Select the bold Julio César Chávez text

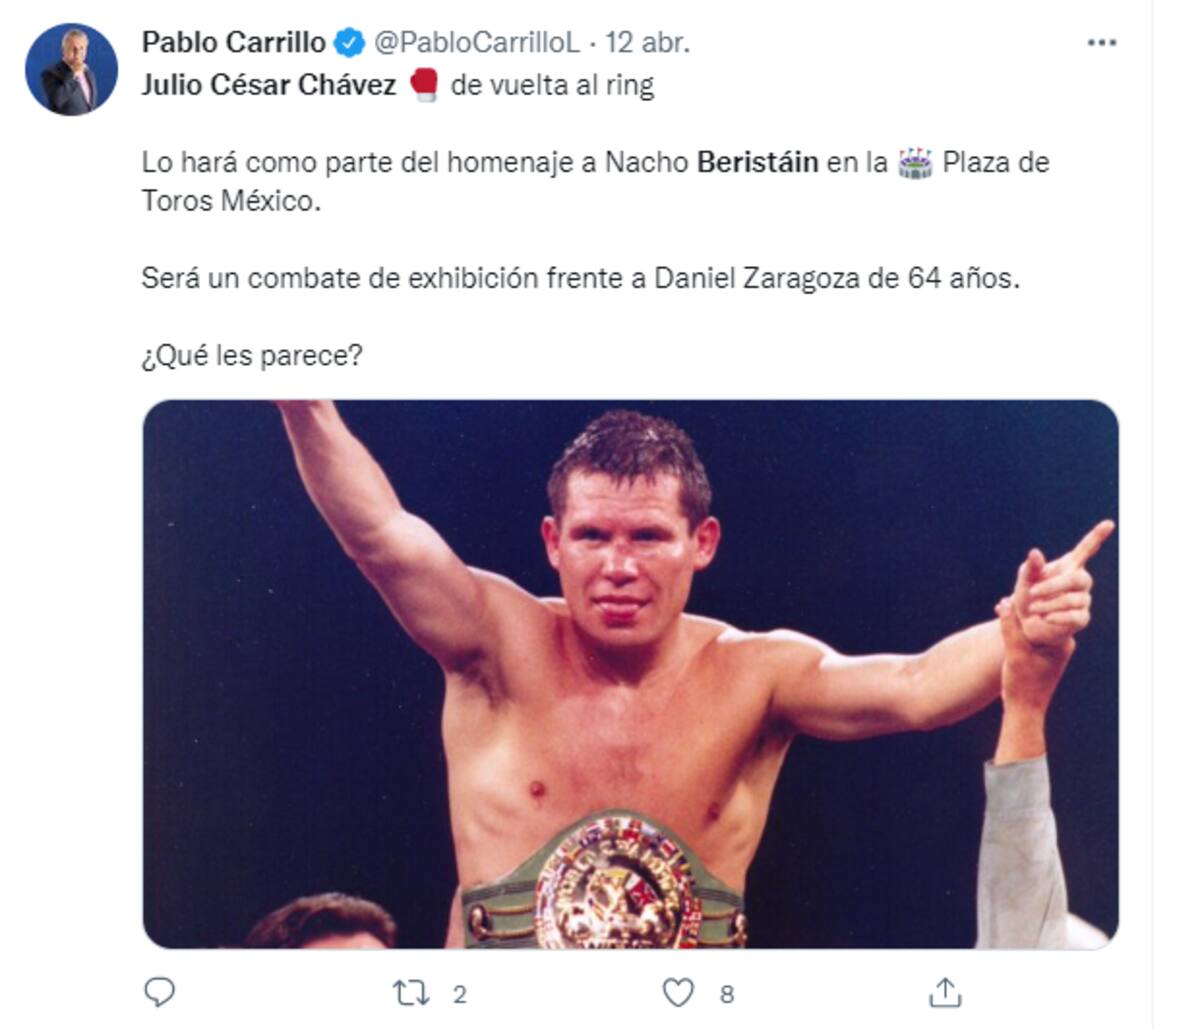point(269,85)
